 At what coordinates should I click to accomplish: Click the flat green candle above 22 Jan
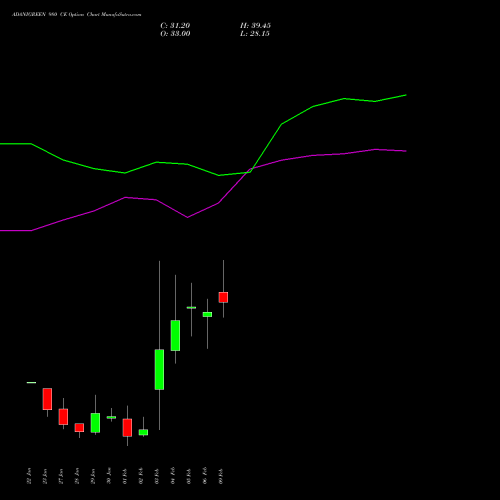(x=31, y=383)
